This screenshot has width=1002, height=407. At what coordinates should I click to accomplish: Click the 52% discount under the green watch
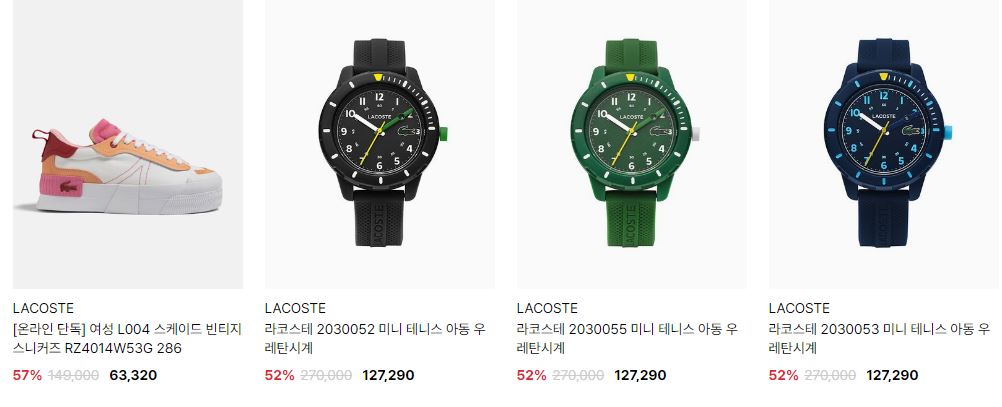[x=532, y=376]
